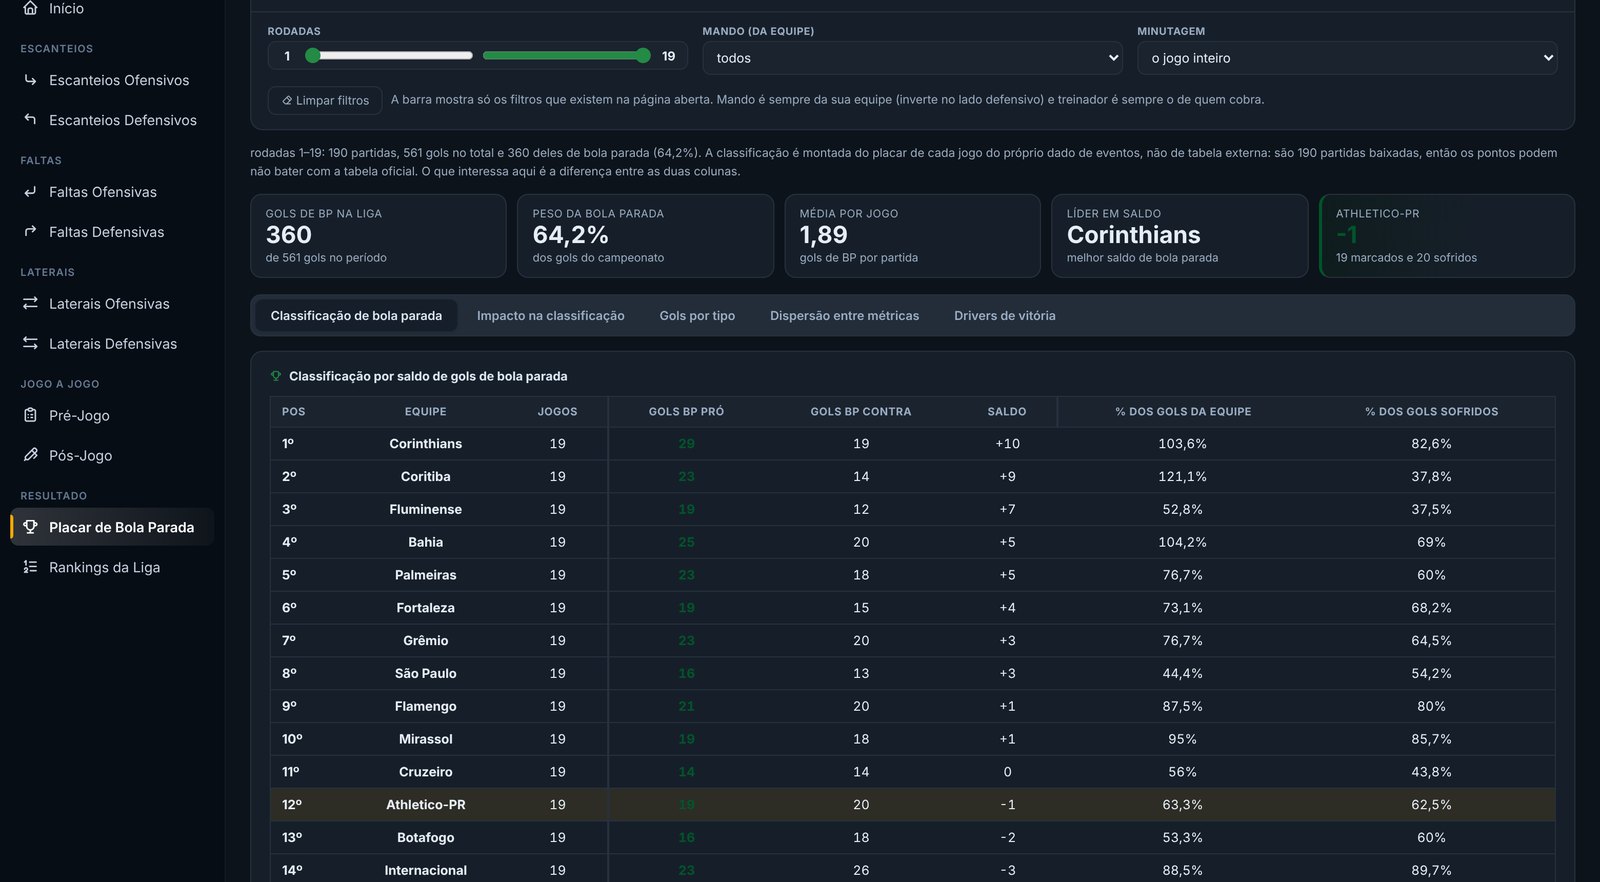
Task: Click the EQUIPE column header
Action: point(426,412)
